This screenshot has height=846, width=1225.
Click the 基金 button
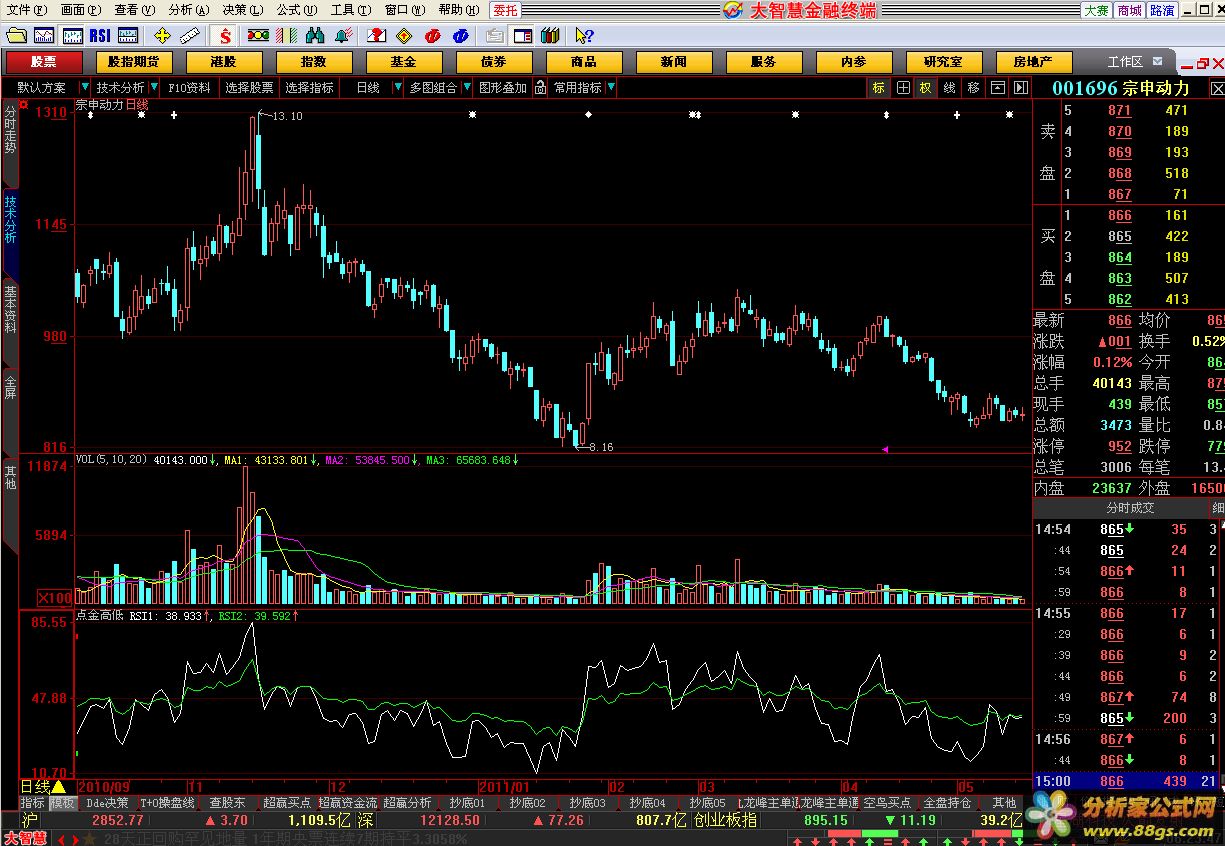[404, 62]
